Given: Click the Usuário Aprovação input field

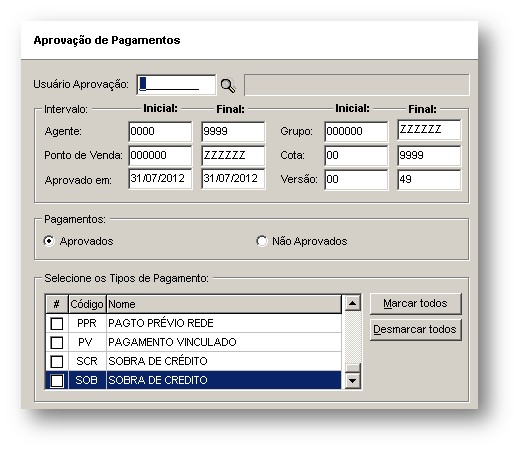Looking at the screenshot, I should coord(176,85).
